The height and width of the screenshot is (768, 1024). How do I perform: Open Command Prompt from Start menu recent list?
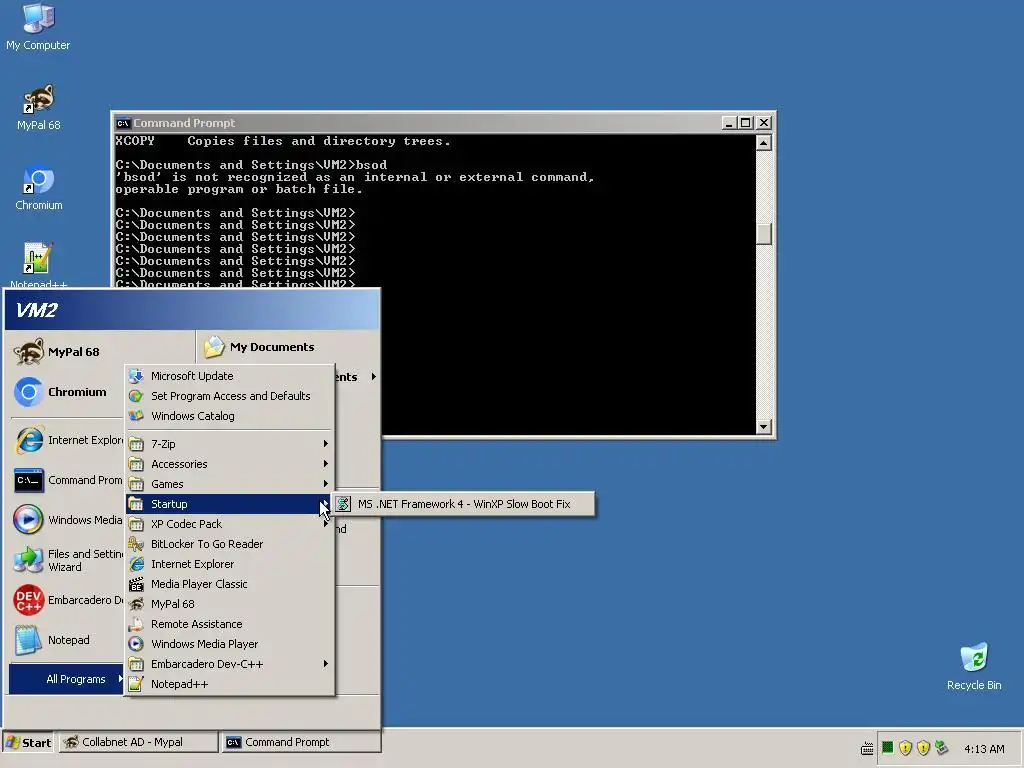point(67,480)
